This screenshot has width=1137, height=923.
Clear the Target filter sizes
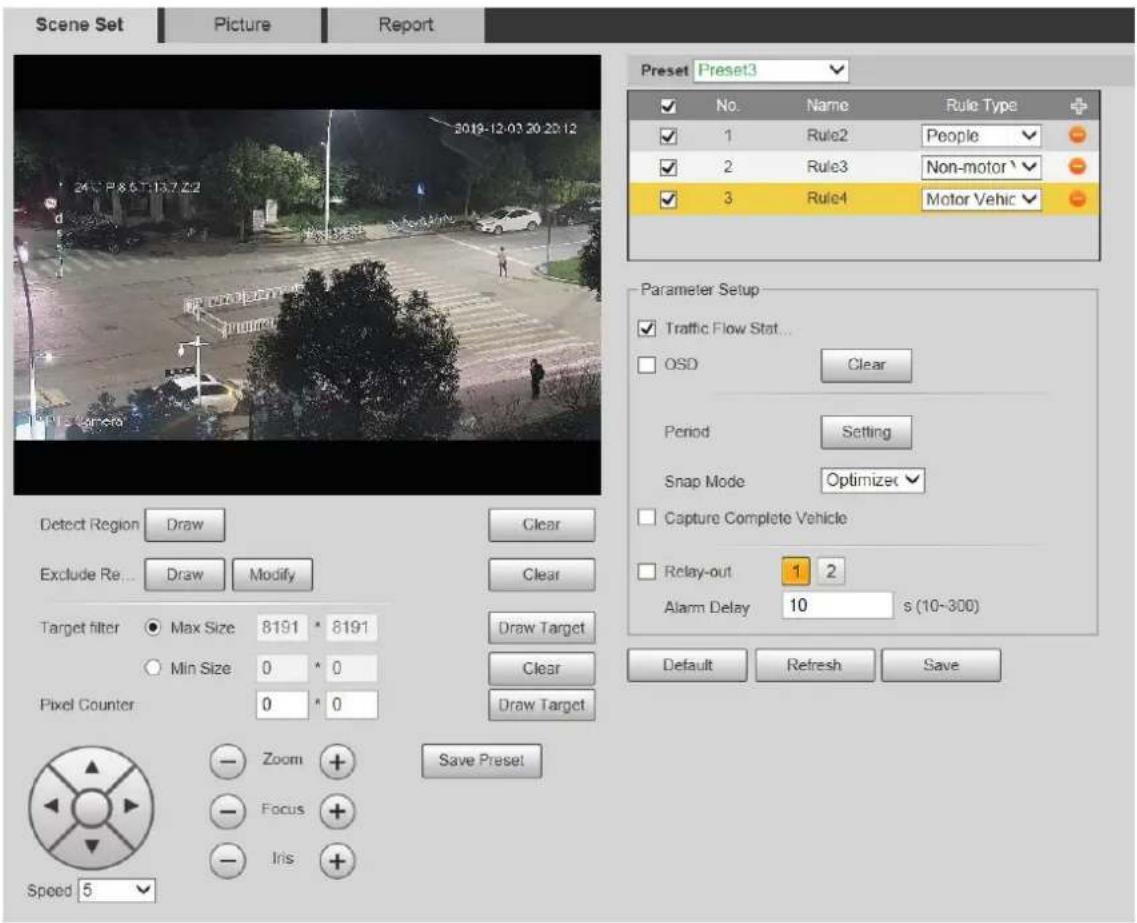[542, 669]
